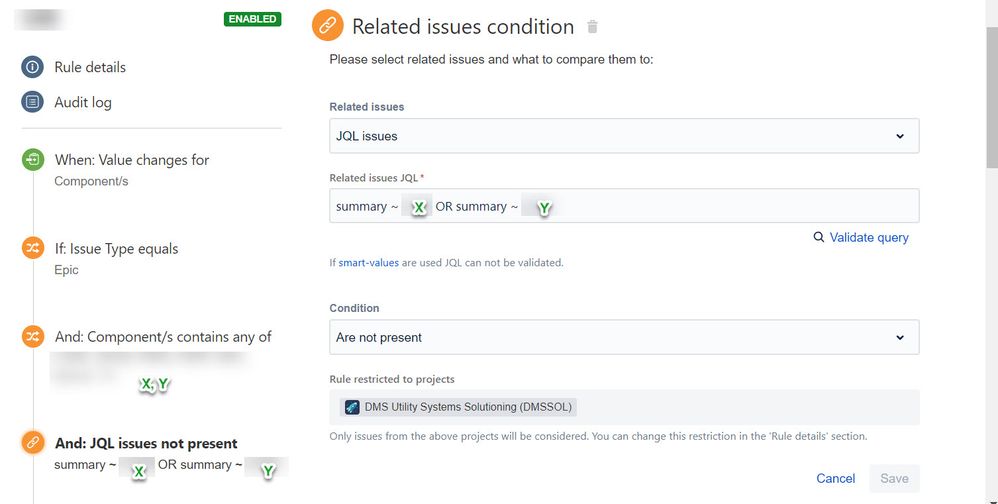Click the Component/s contains condition icon
Screen dimensions: 998x504
33,337
